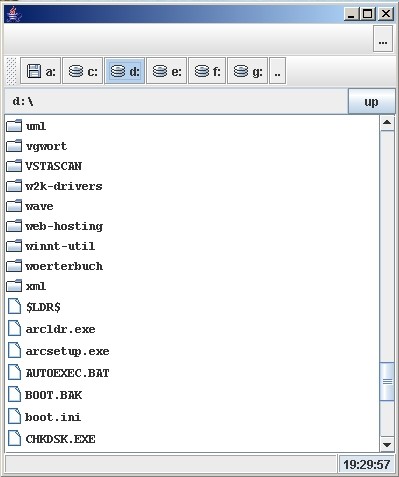Screen dimensions: 399x477
Task: Show more drives with the '..' button
Action: (x=277, y=71)
